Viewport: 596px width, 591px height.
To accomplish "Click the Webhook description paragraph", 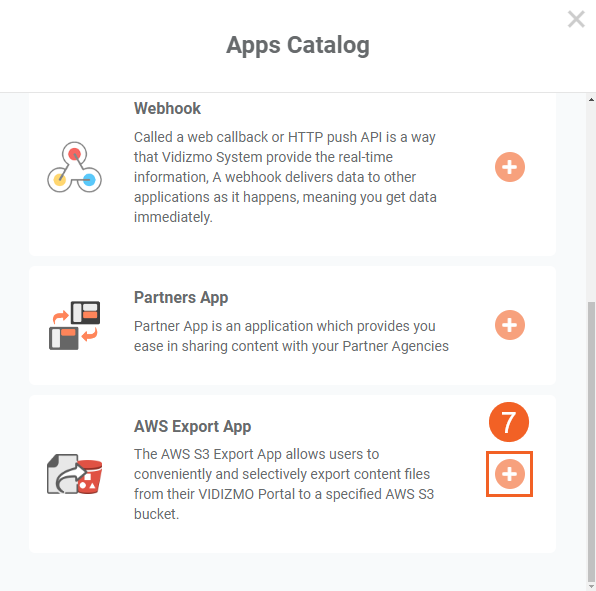I will point(285,177).
